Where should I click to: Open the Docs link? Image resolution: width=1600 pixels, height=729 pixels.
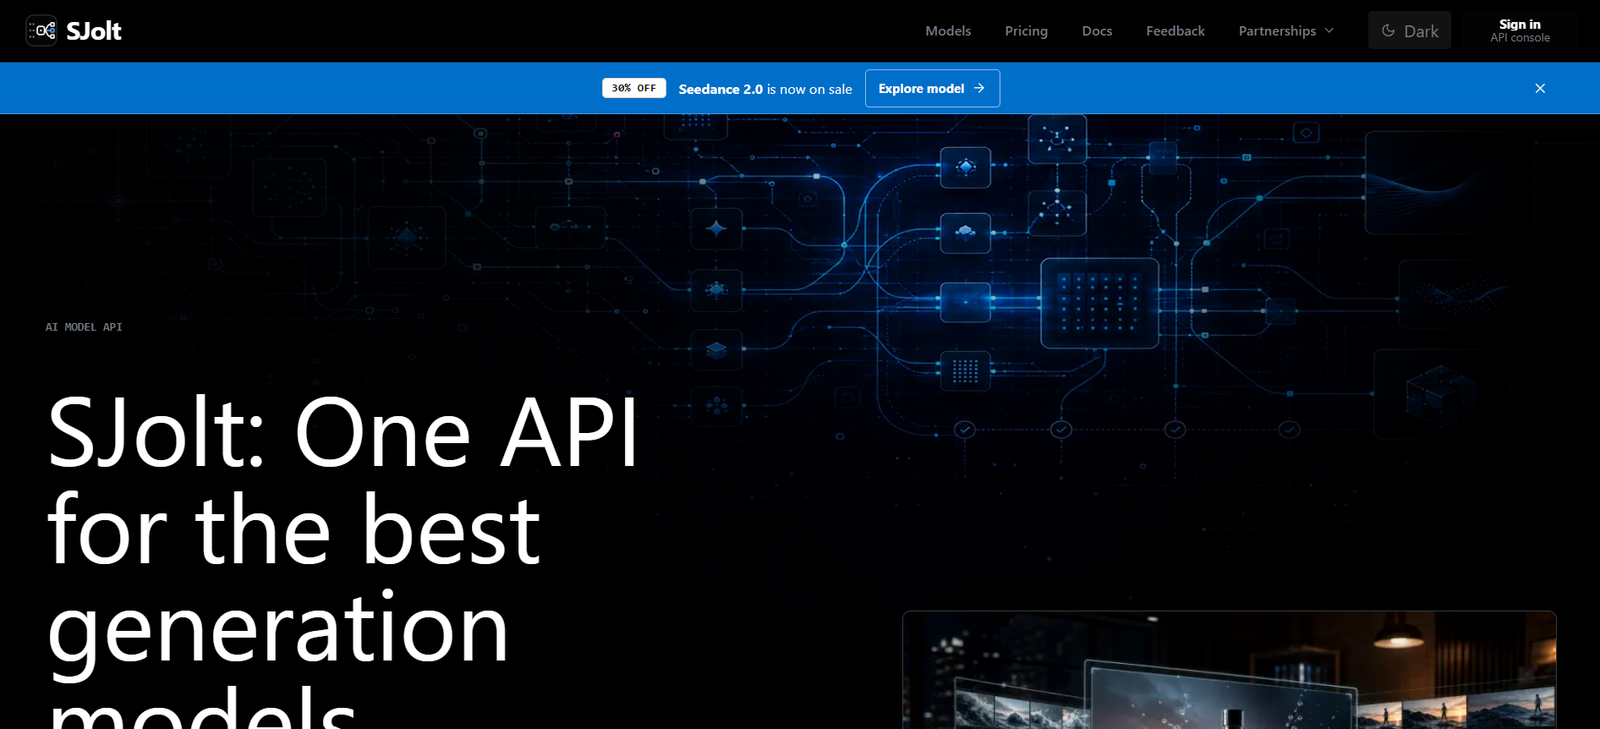[x=1097, y=31]
